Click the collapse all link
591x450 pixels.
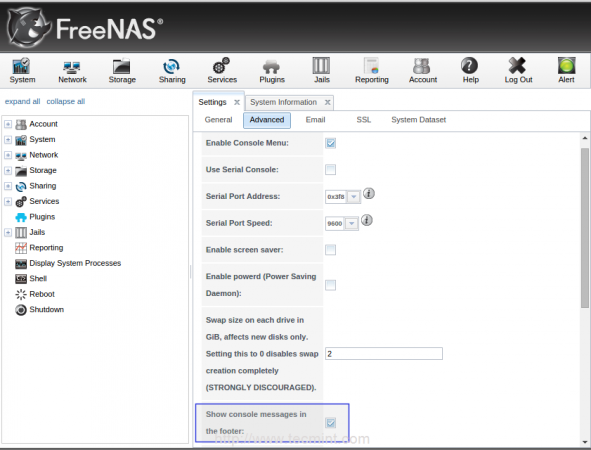coord(66,101)
